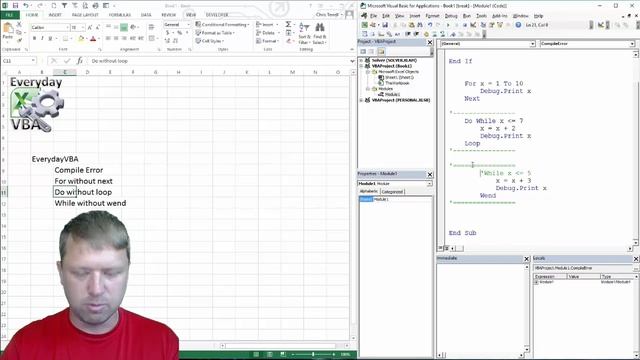Save the VBA project with the floppy-disk icon
This screenshot has width=640, height=360.
[385, 25]
